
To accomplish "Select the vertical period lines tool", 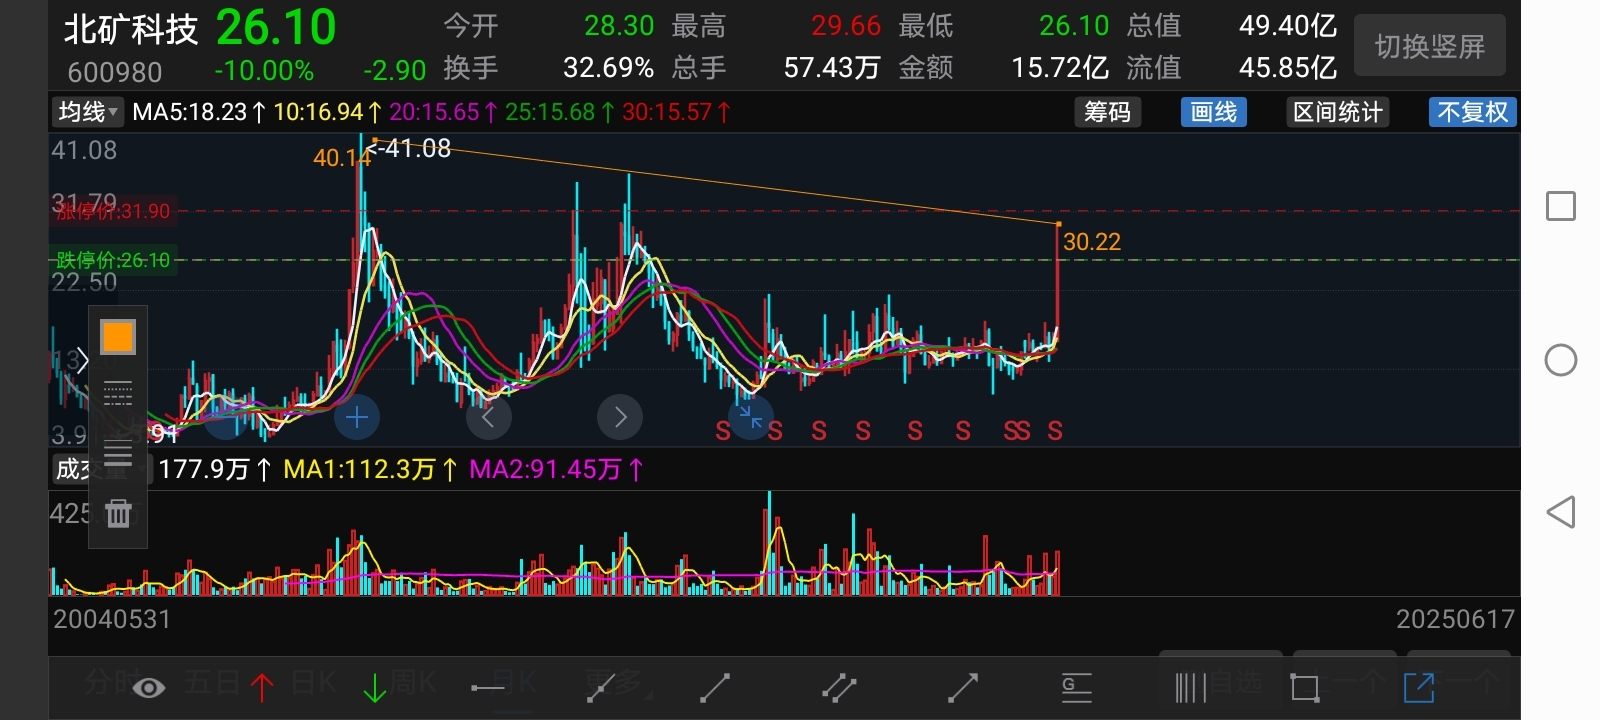I will 1190,687.
